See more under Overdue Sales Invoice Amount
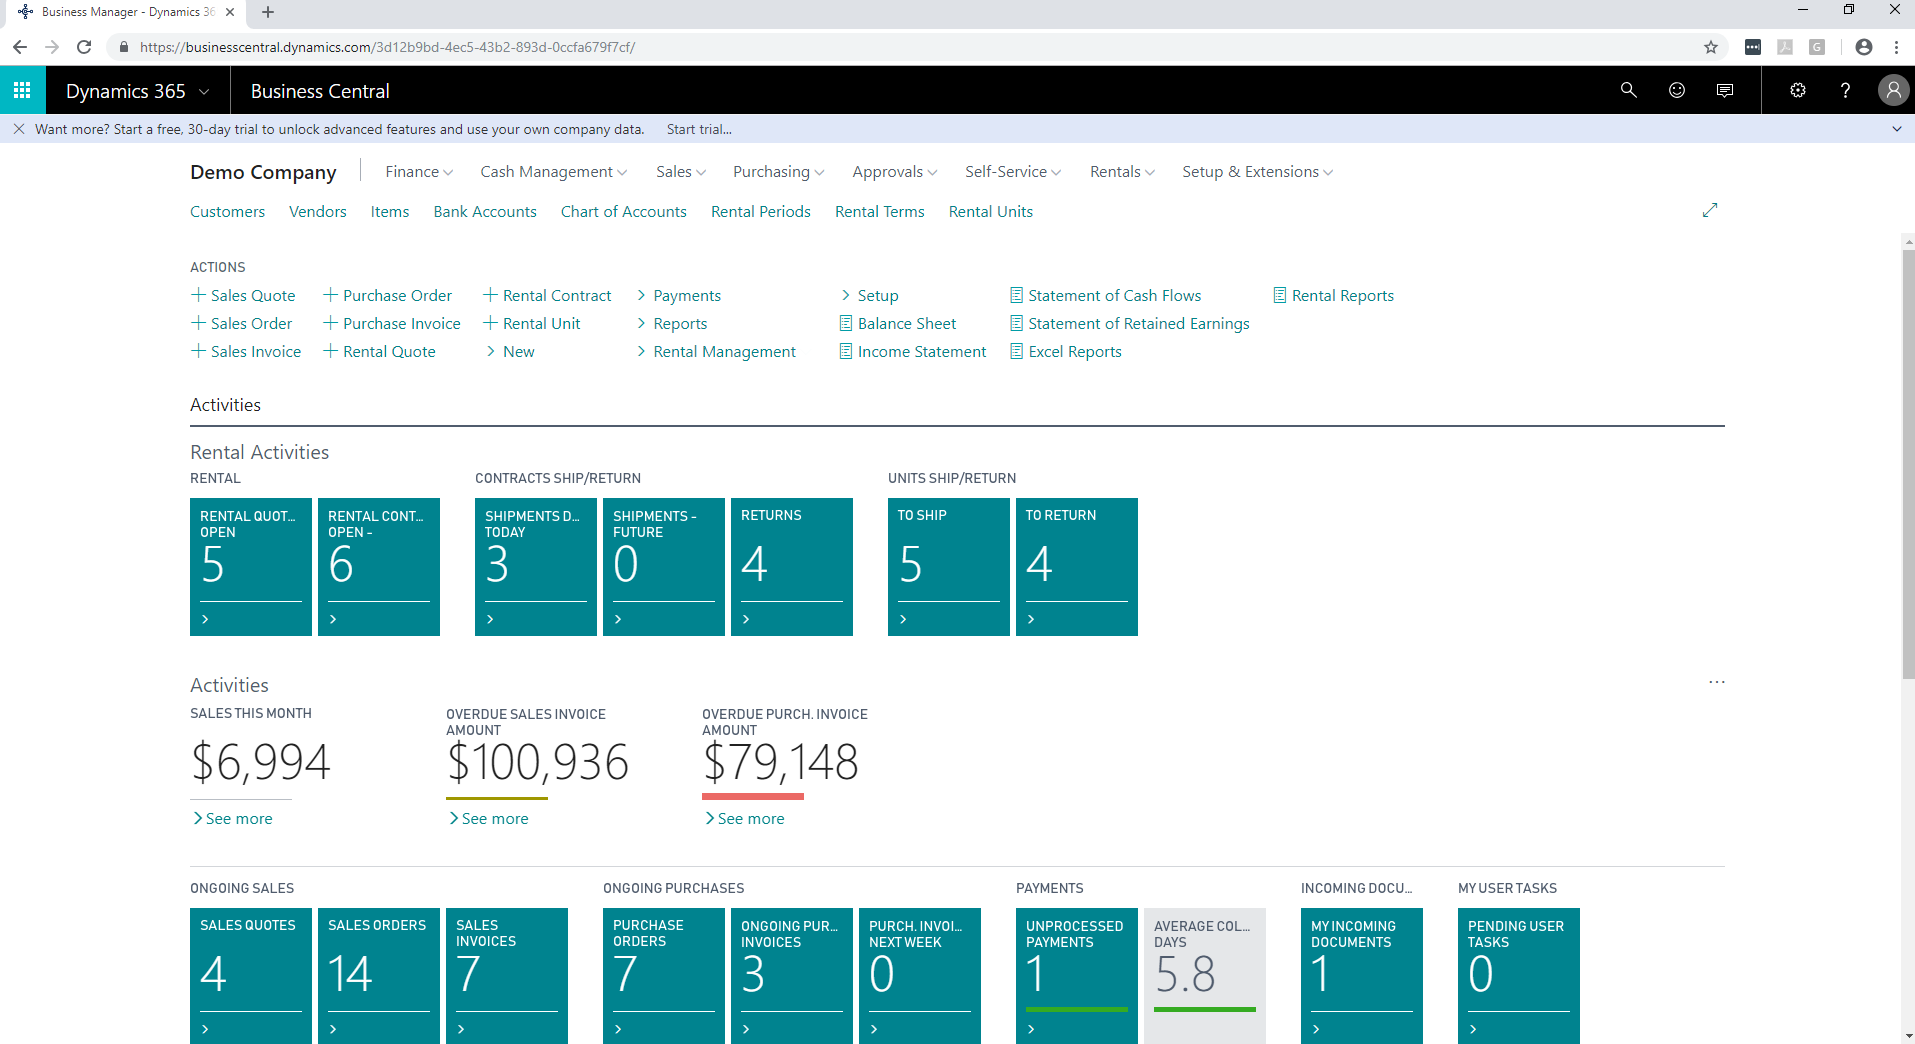 pos(488,818)
